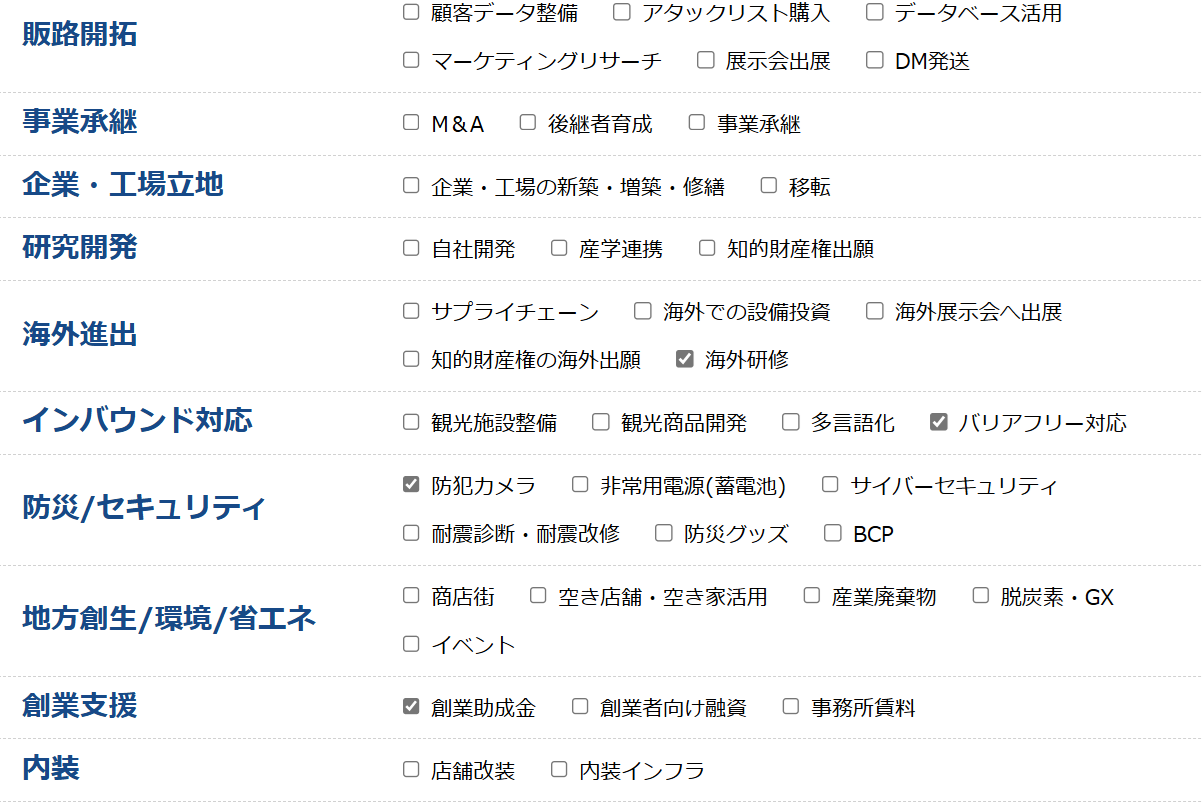Tick the BCP checkbox

coord(833,533)
